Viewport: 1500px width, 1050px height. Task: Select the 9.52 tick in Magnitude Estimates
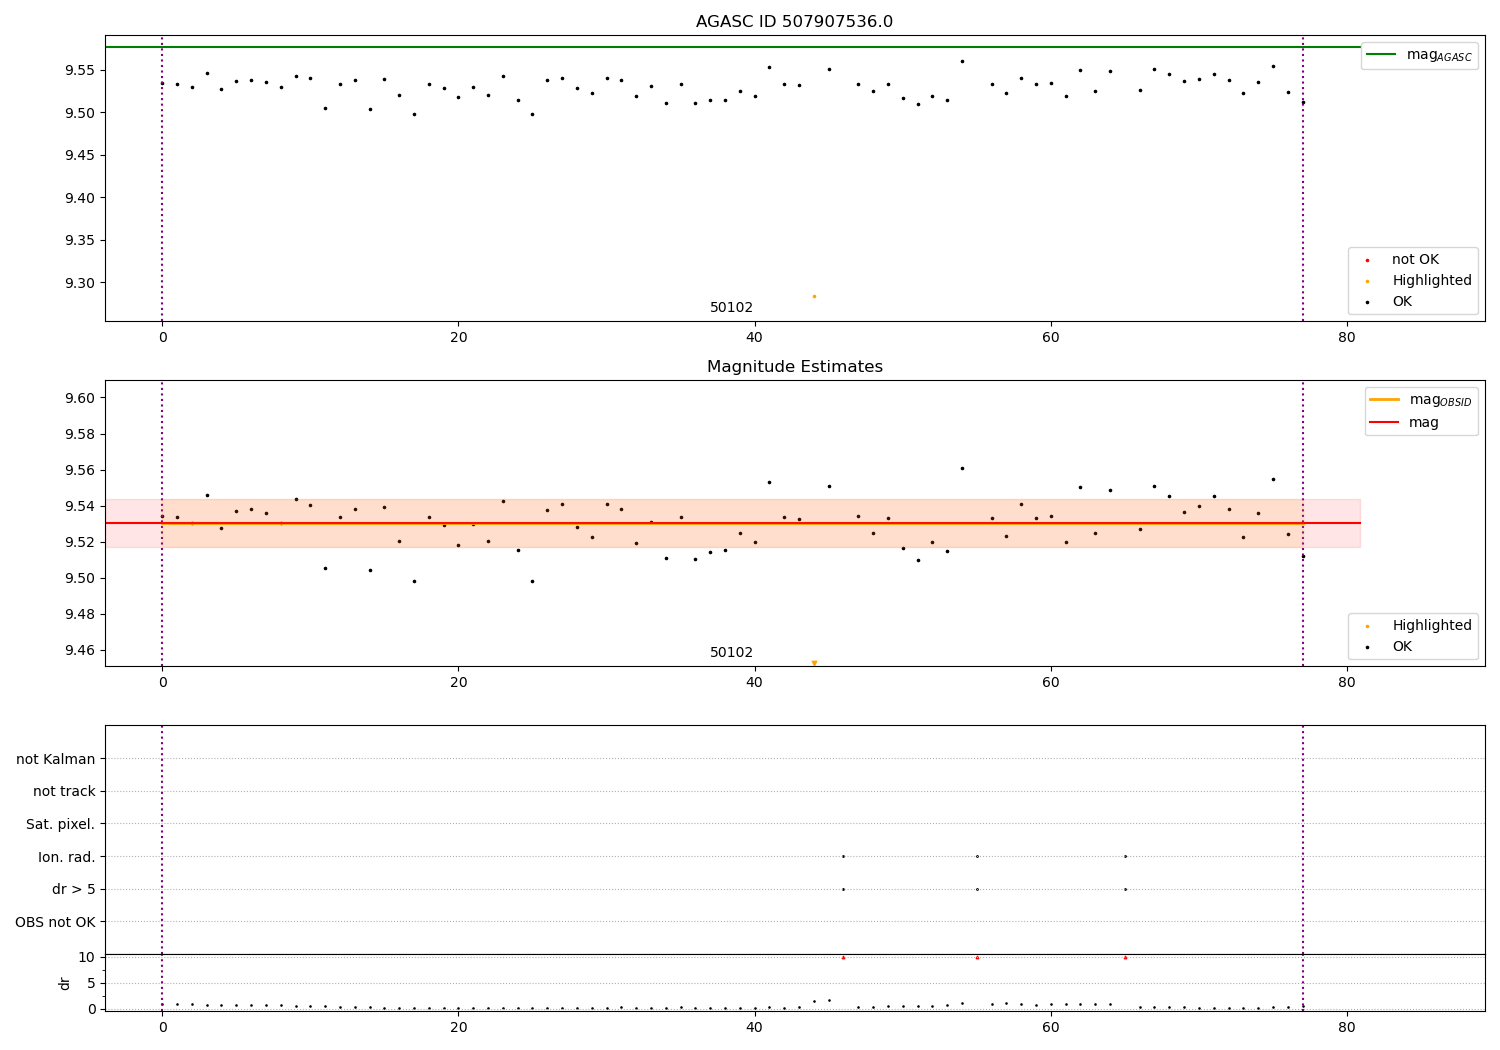click(x=78, y=542)
